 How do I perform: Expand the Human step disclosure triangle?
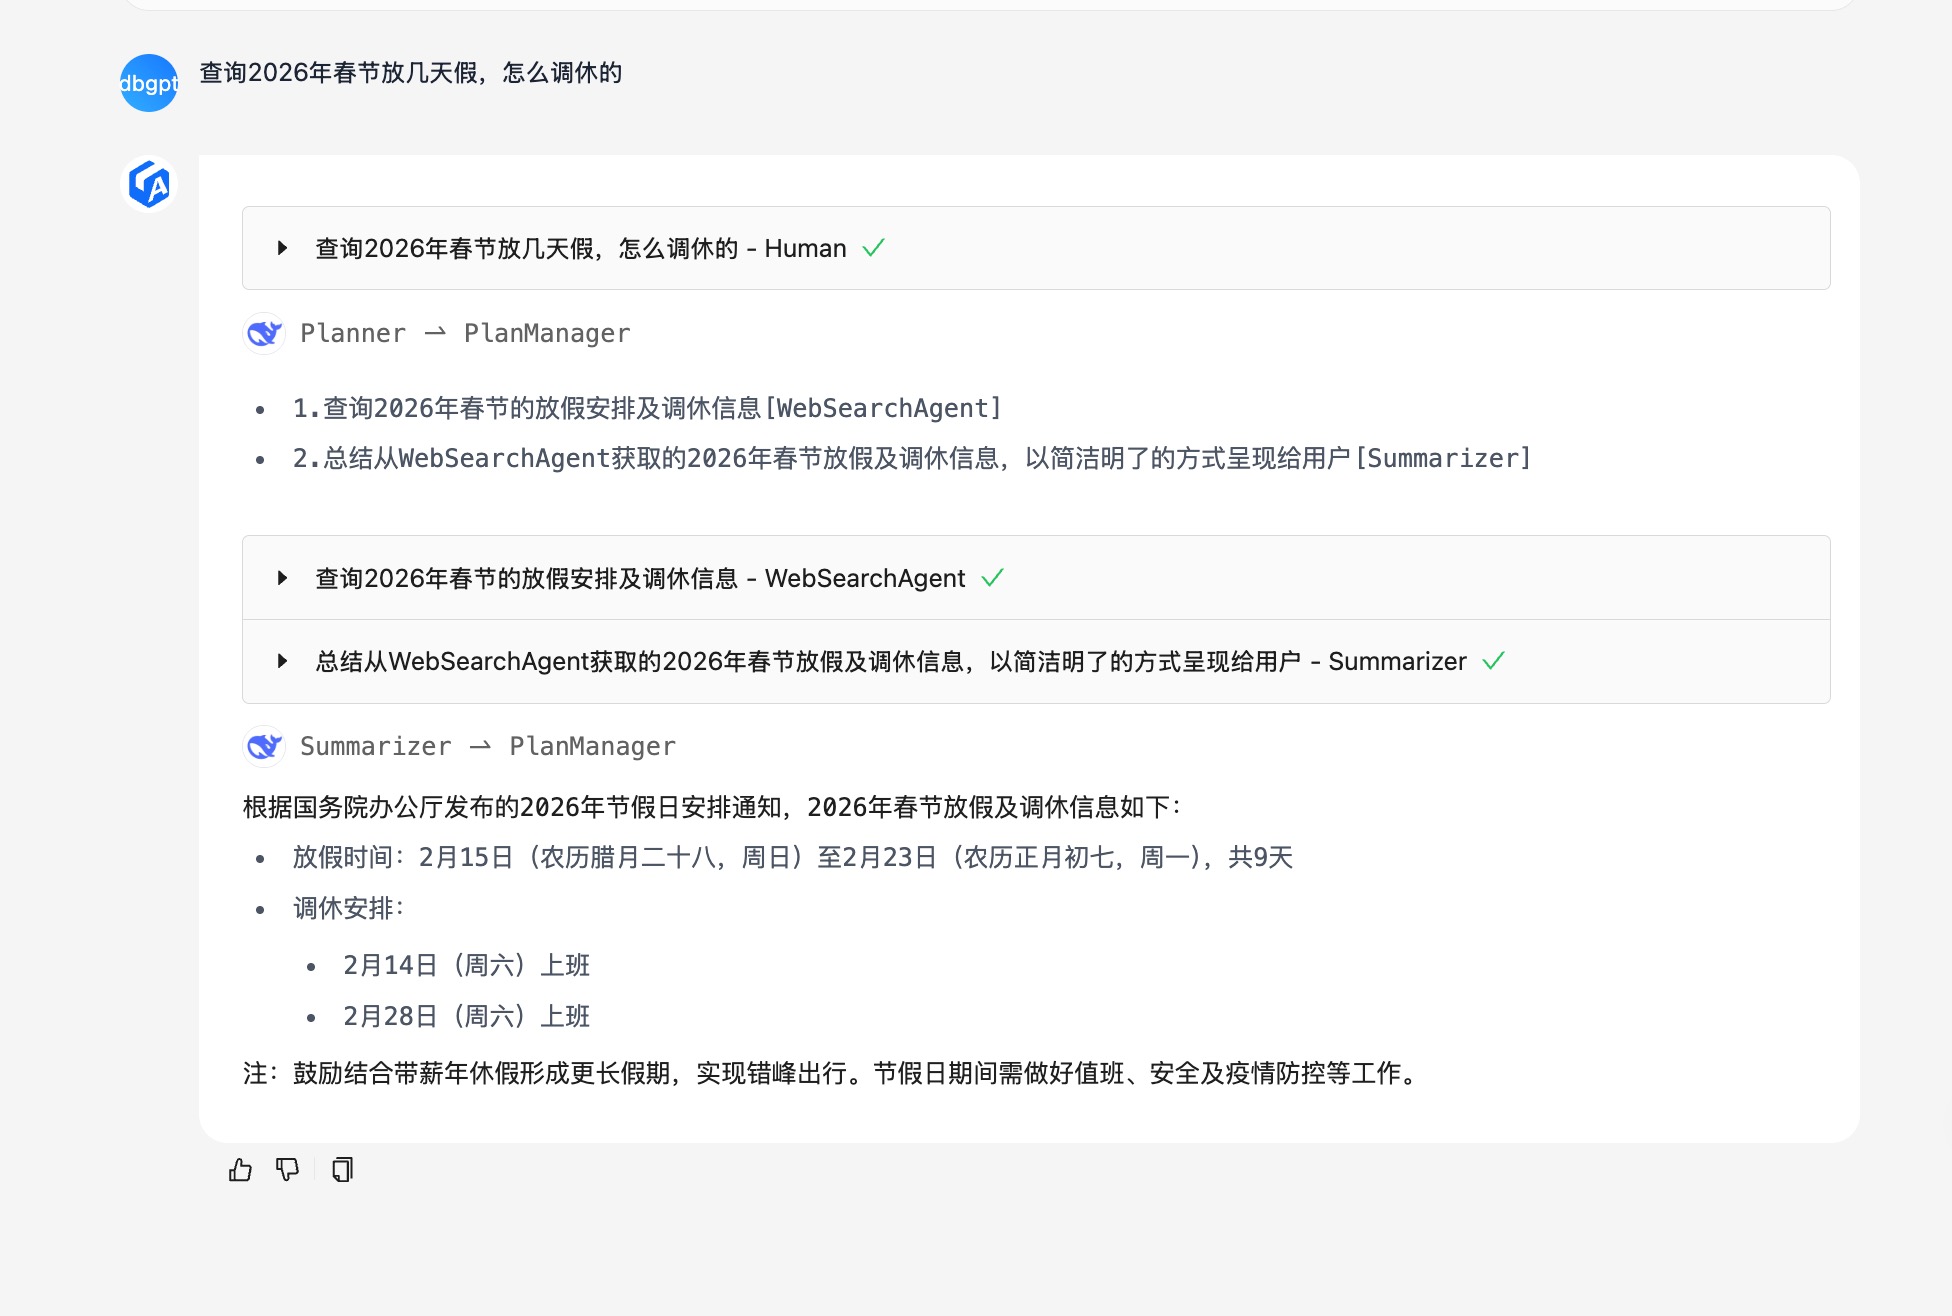[283, 248]
